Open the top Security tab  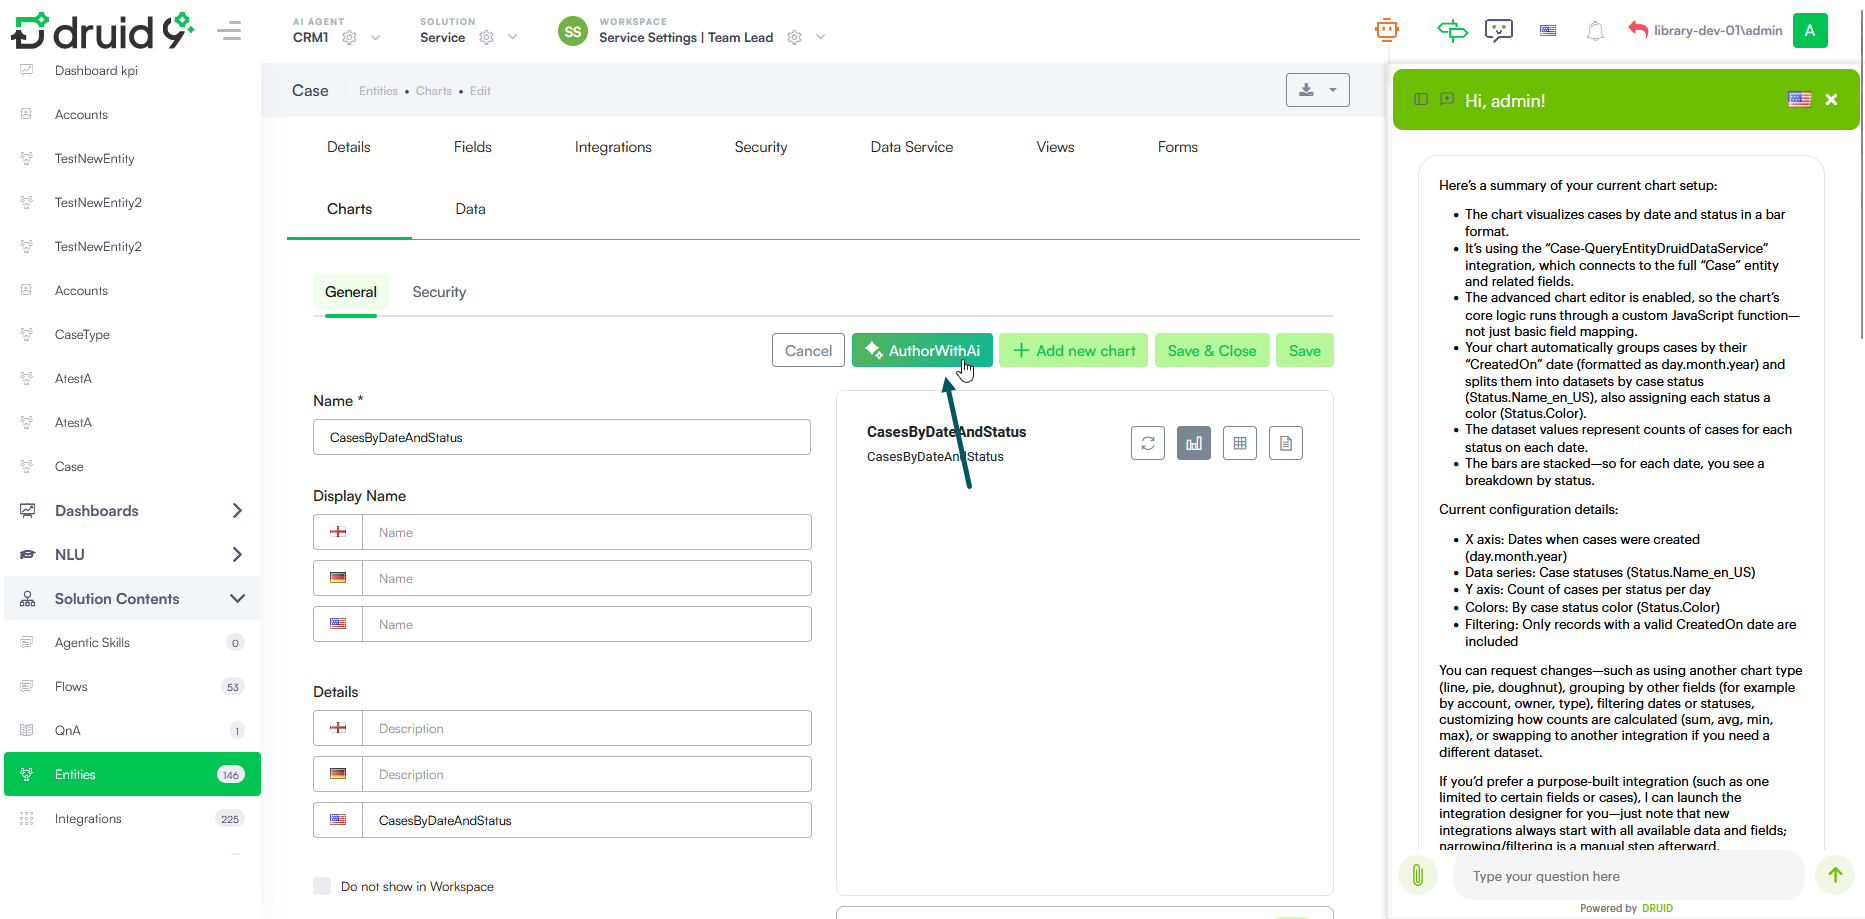(761, 147)
